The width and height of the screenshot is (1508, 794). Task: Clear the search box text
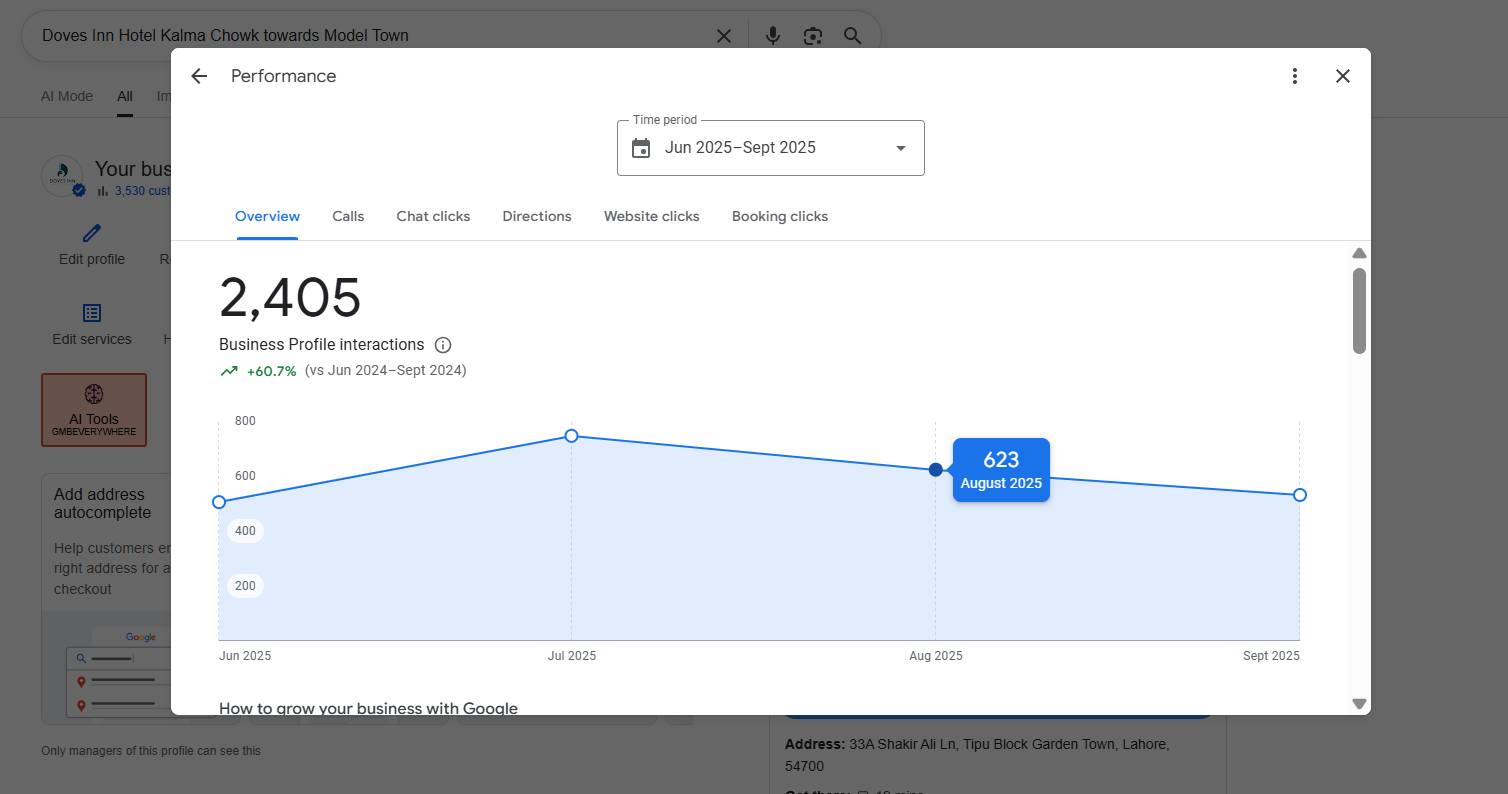(x=724, y=36)
